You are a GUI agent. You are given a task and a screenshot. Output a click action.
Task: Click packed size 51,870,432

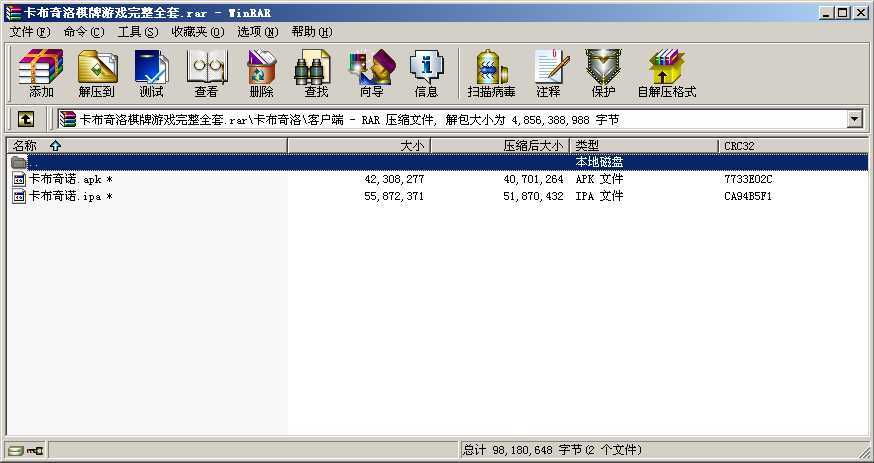coord(533,196)
